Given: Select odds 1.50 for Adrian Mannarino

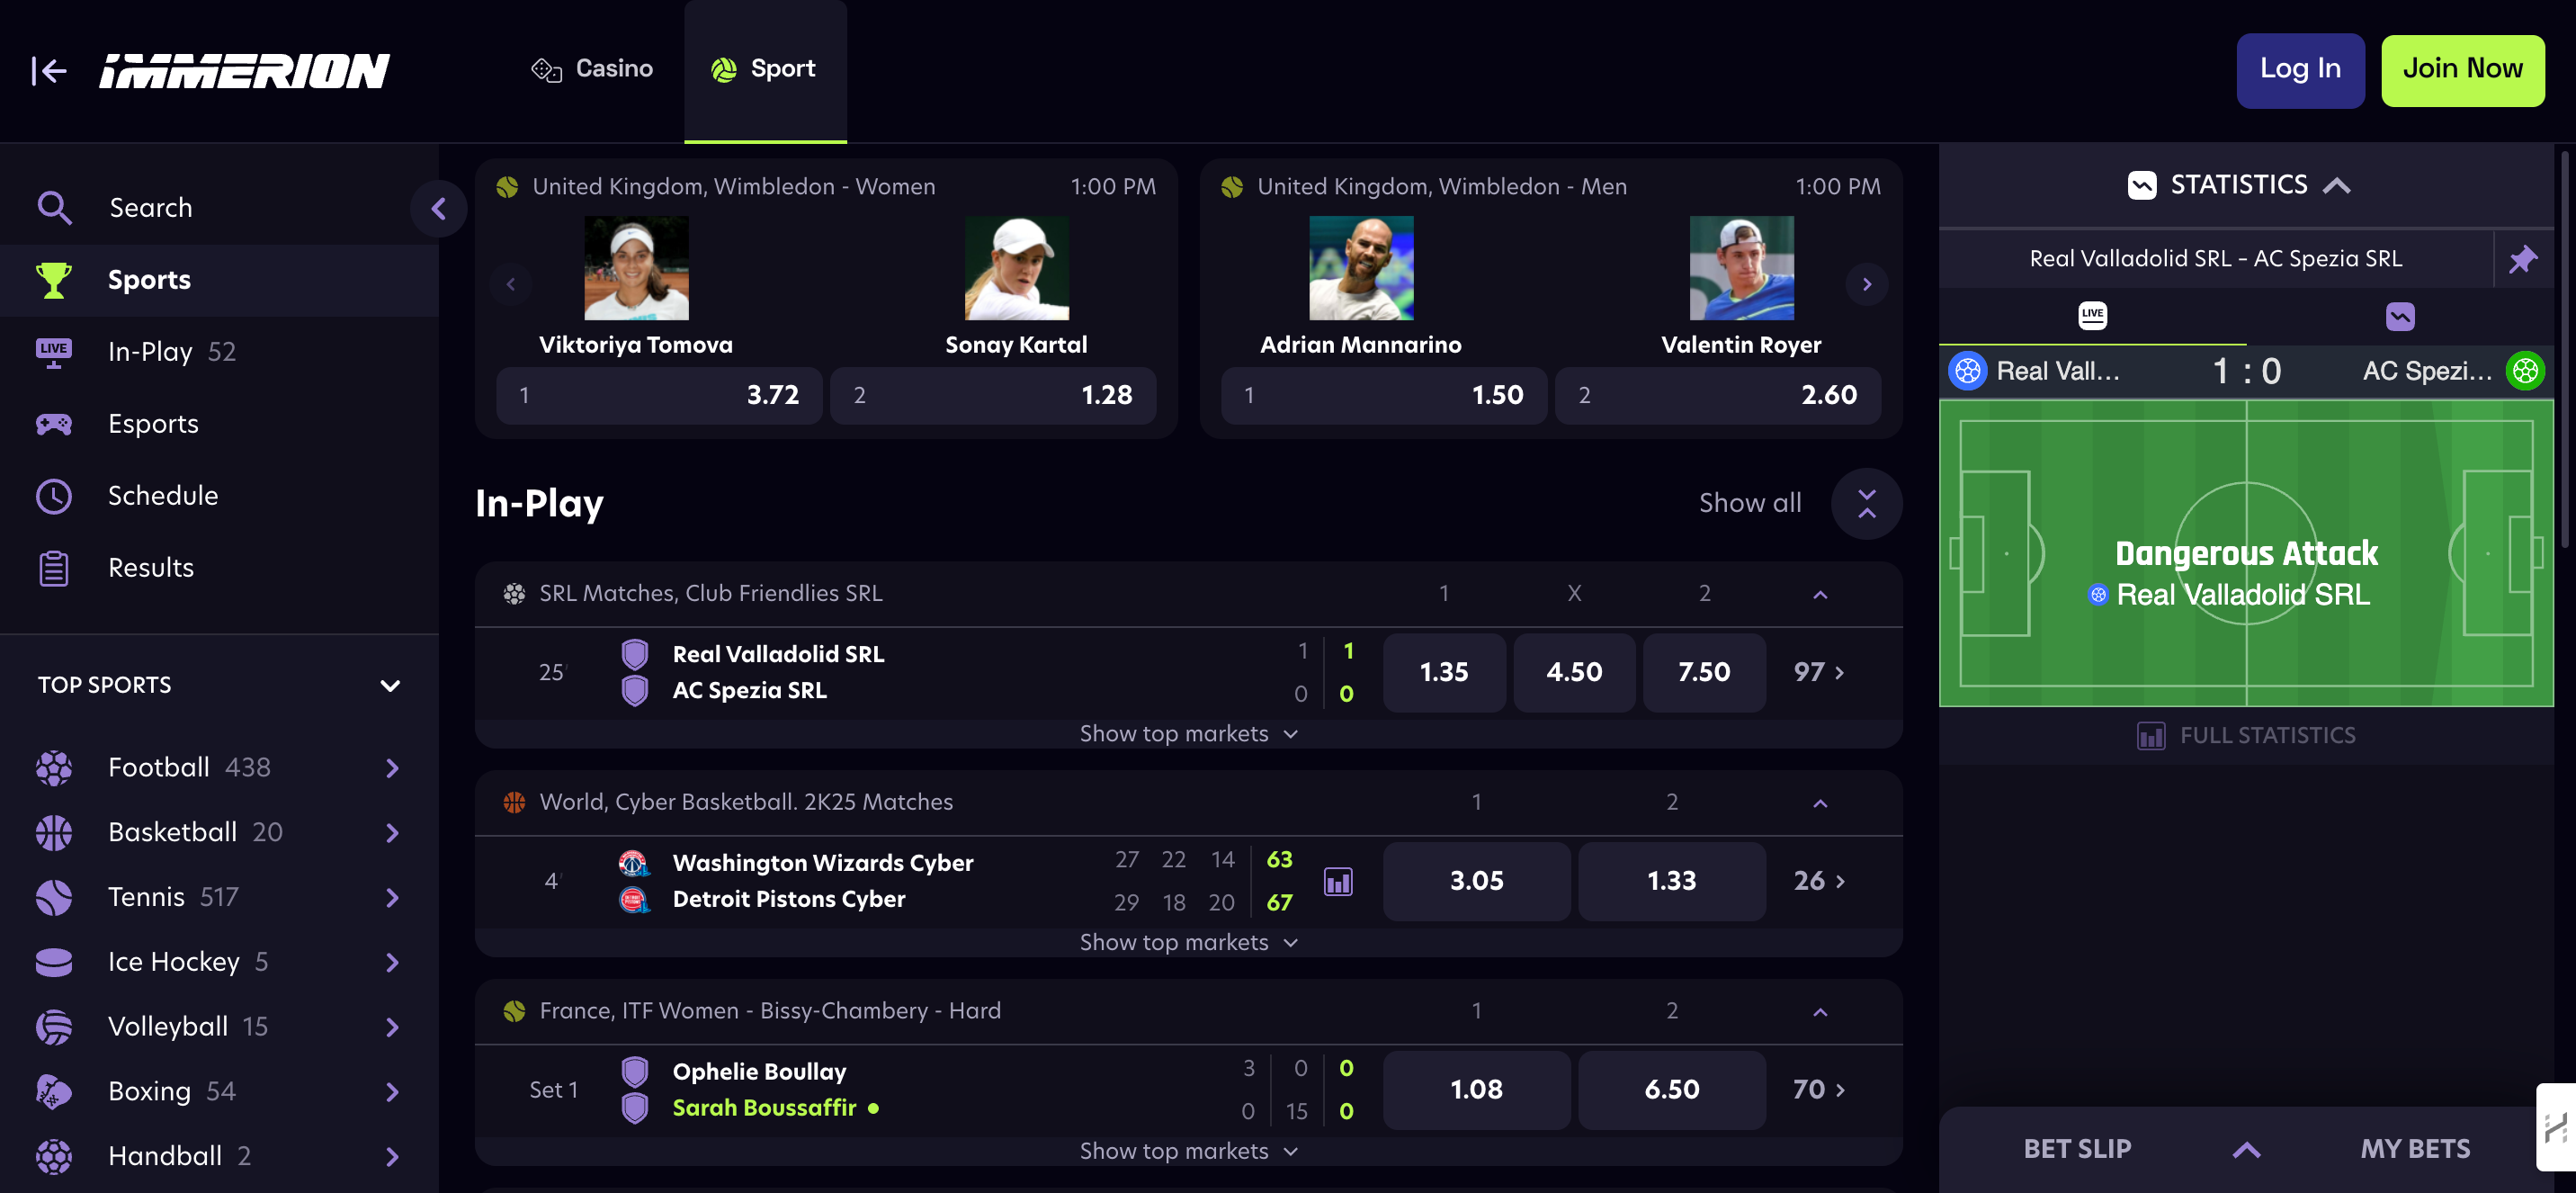Looking at the screenshot, I should (x=1384, y=395).
